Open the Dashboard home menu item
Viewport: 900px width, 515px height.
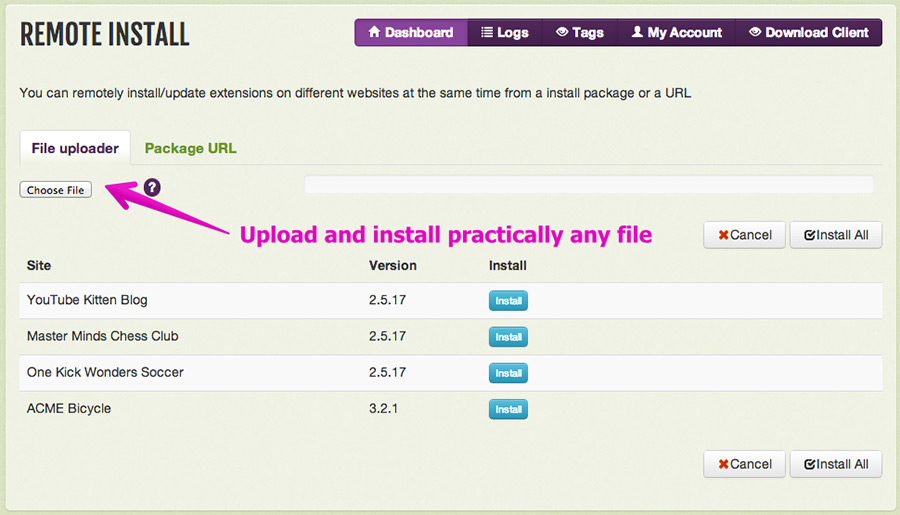tap(411, 33)
